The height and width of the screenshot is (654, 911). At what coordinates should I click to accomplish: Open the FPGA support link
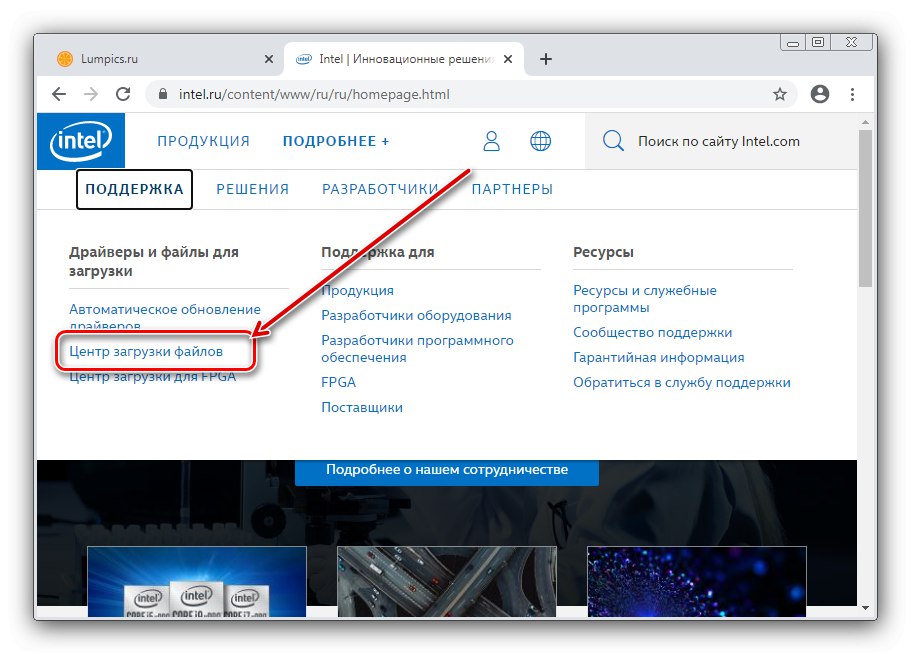[338, 382]
